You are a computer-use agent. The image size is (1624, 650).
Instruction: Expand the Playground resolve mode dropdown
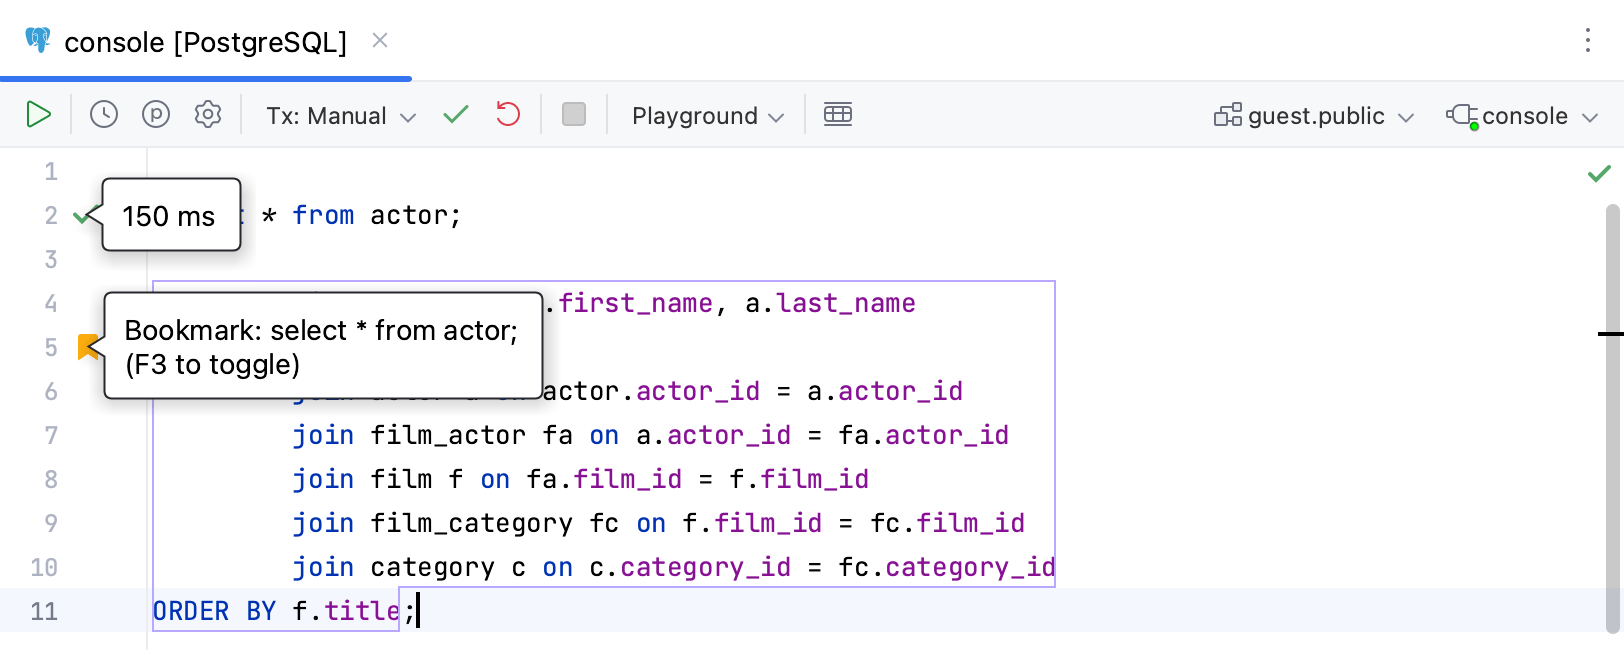coord(707,116)
